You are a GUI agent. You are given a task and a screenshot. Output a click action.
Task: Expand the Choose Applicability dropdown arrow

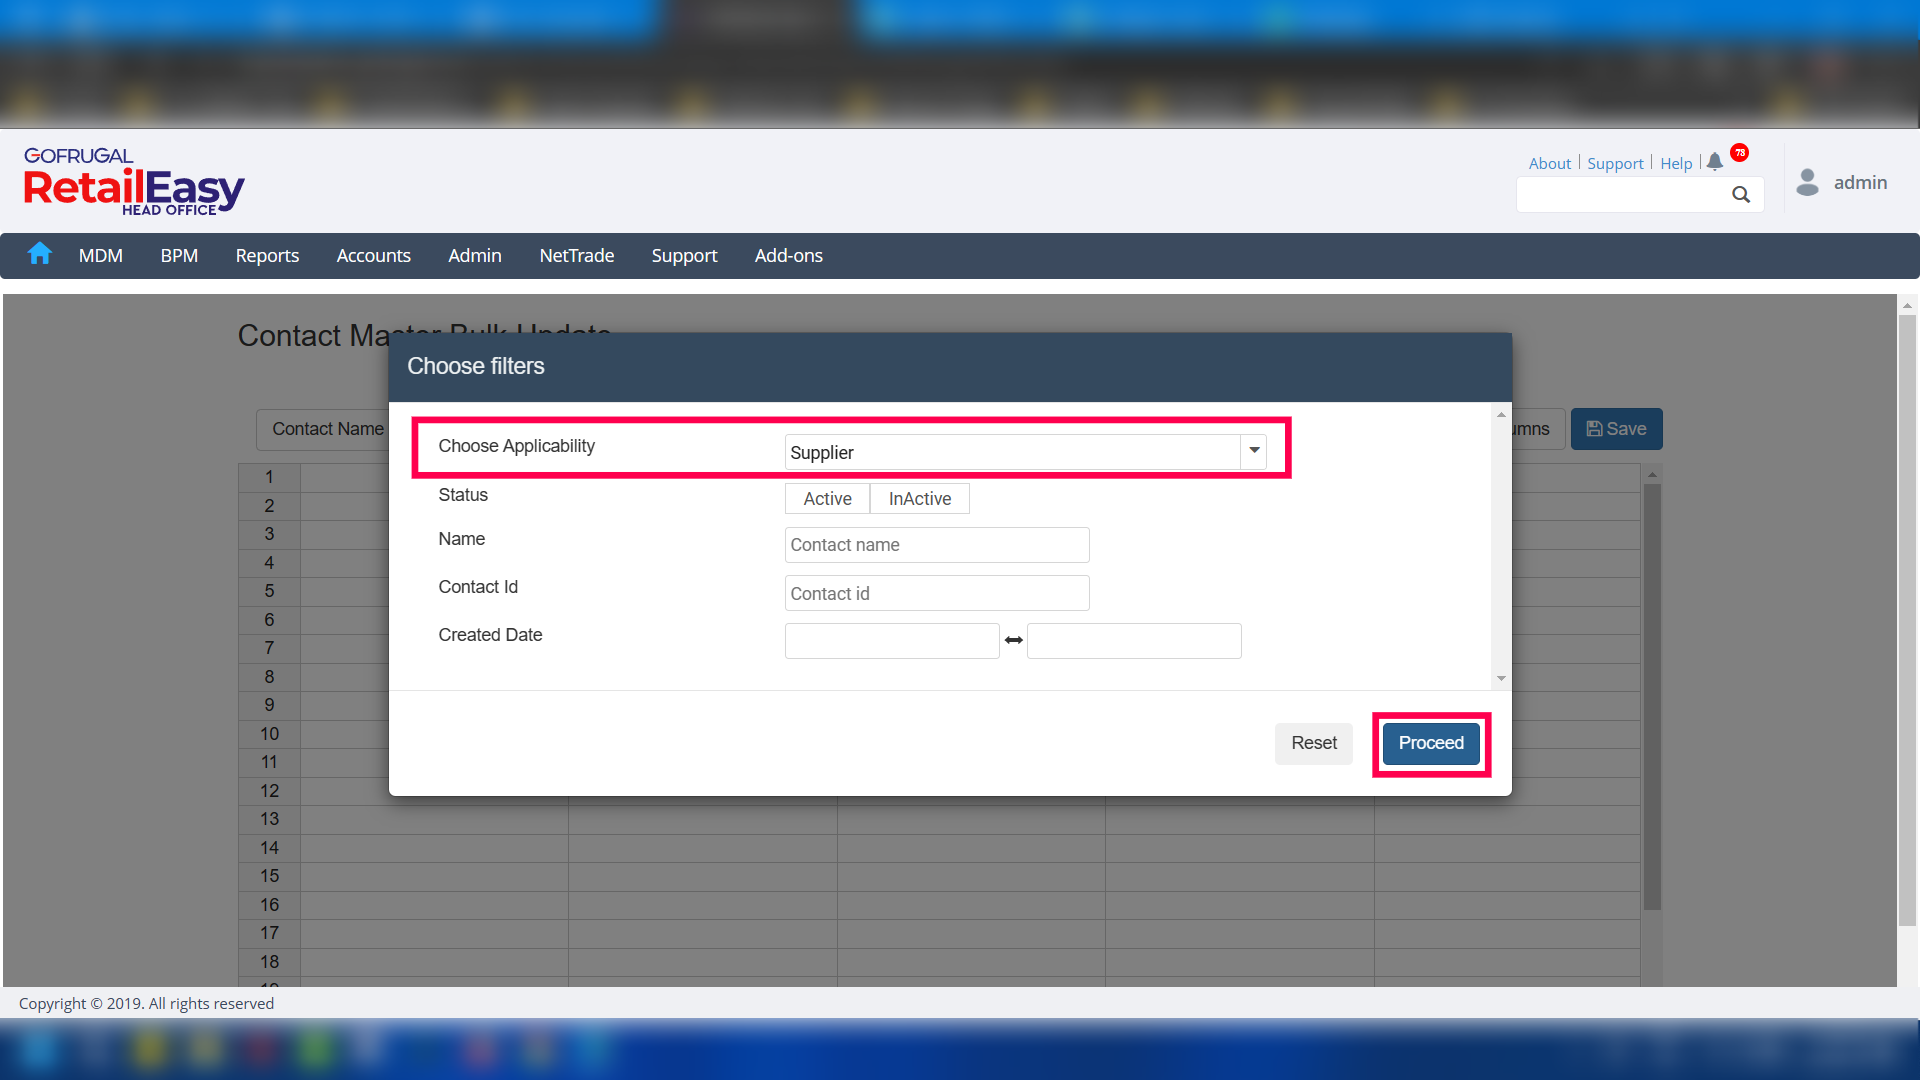coord(1254,451)
